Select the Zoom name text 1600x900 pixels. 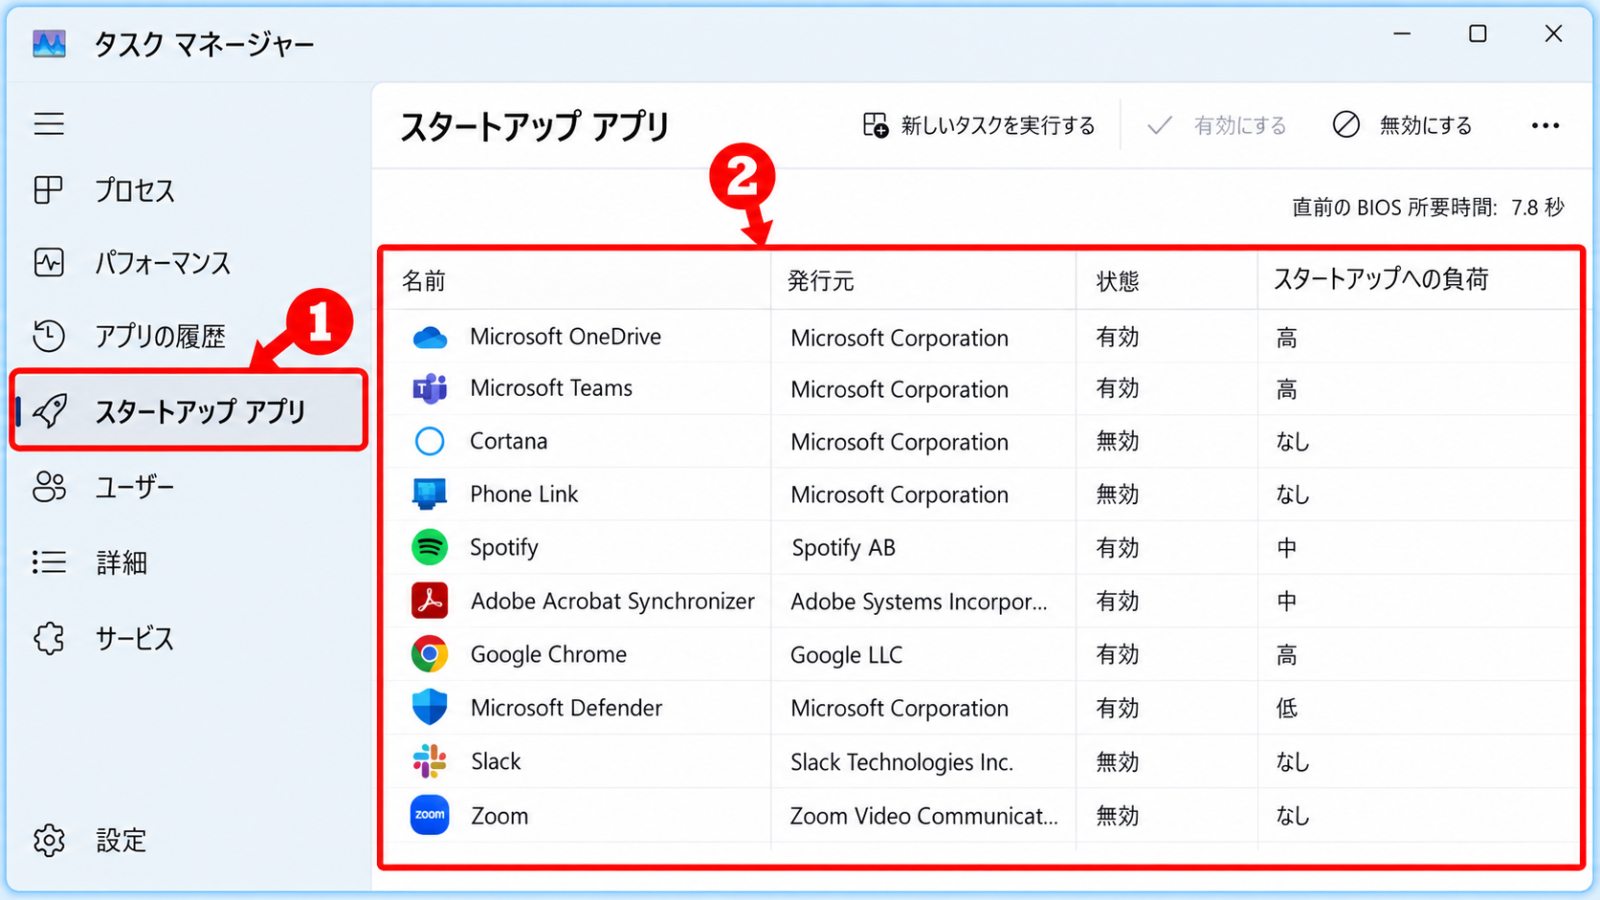[x=500, y=816]
